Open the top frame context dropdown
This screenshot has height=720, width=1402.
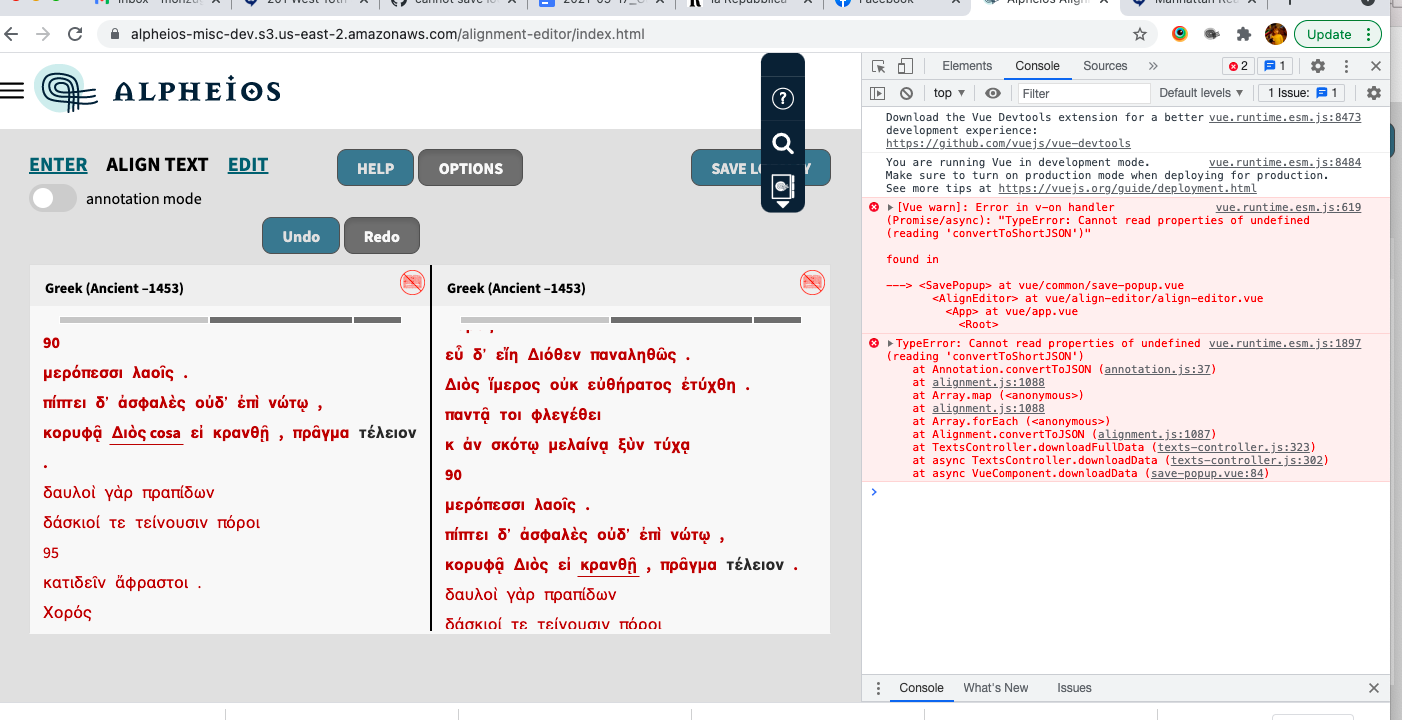(x=947, y=92)
